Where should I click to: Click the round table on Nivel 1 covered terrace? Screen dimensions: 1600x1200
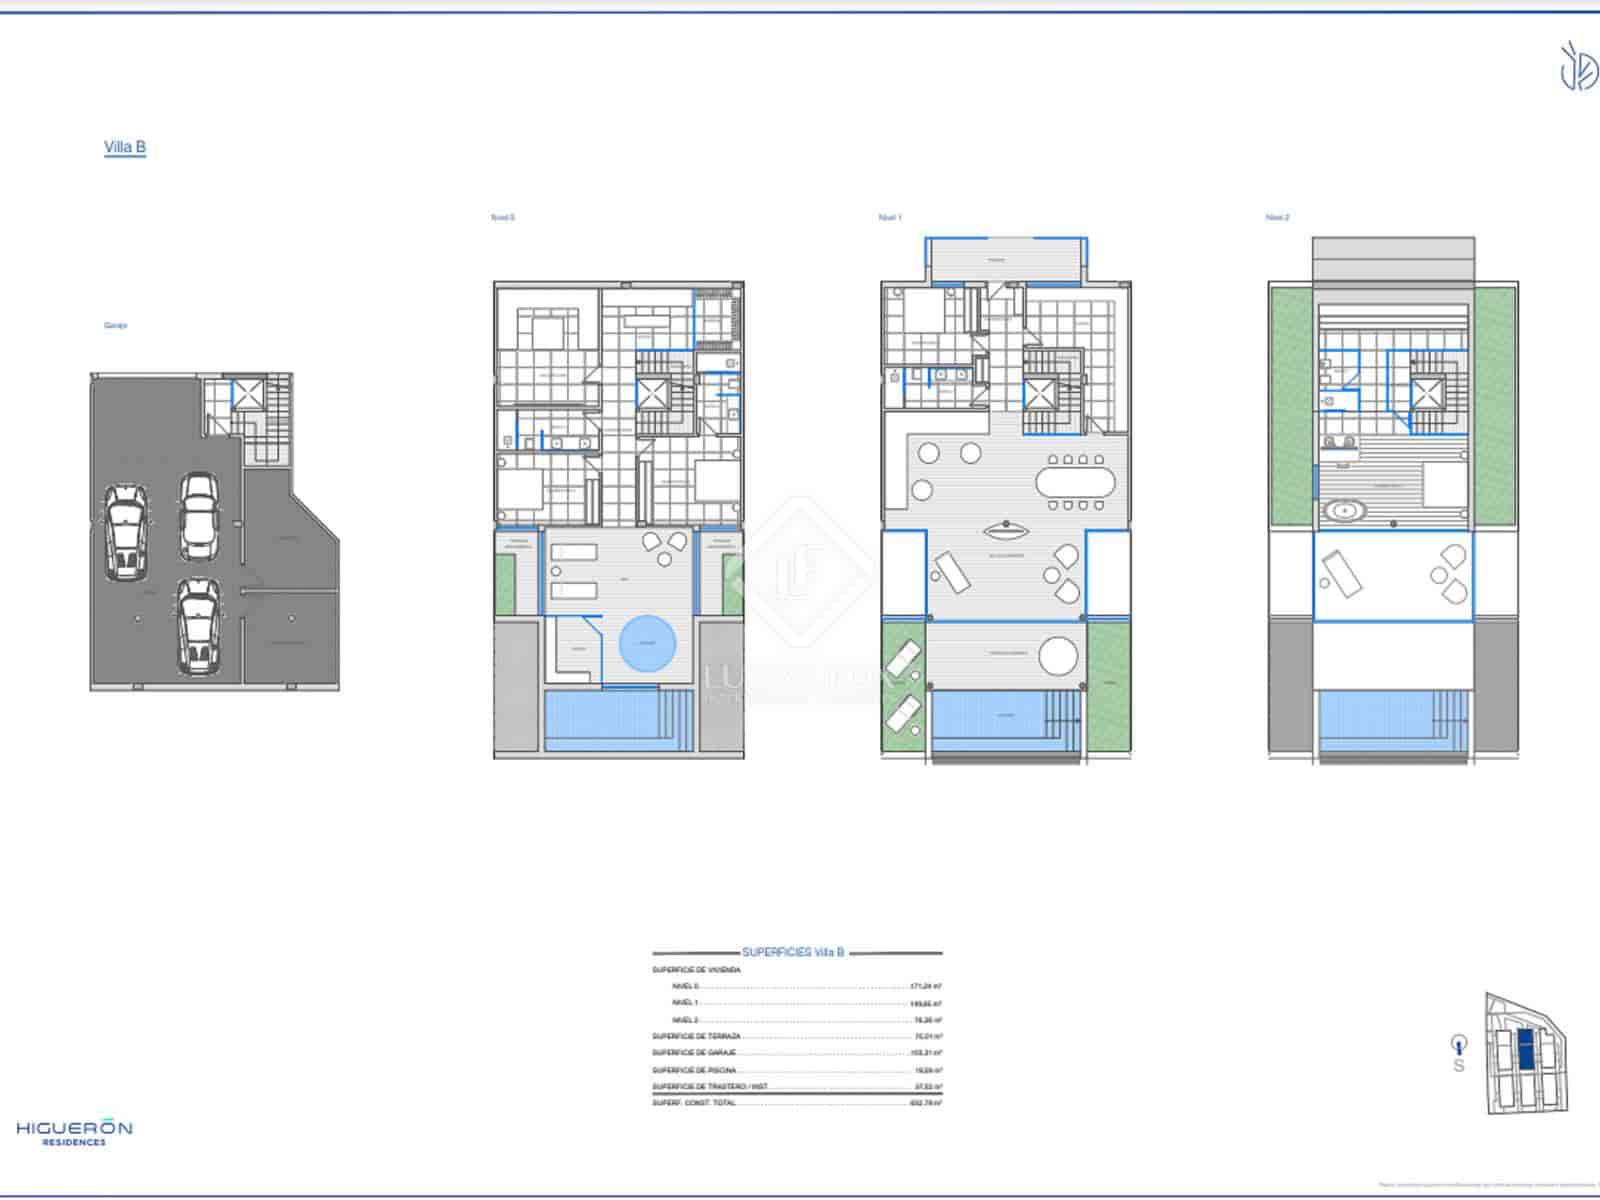pyautogui.click(x=1058, y=657)
